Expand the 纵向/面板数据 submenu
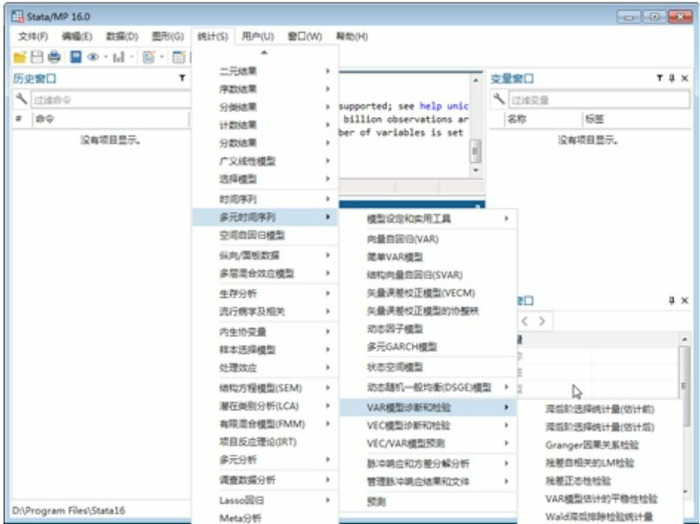700x524 pixels. point(265,255)
